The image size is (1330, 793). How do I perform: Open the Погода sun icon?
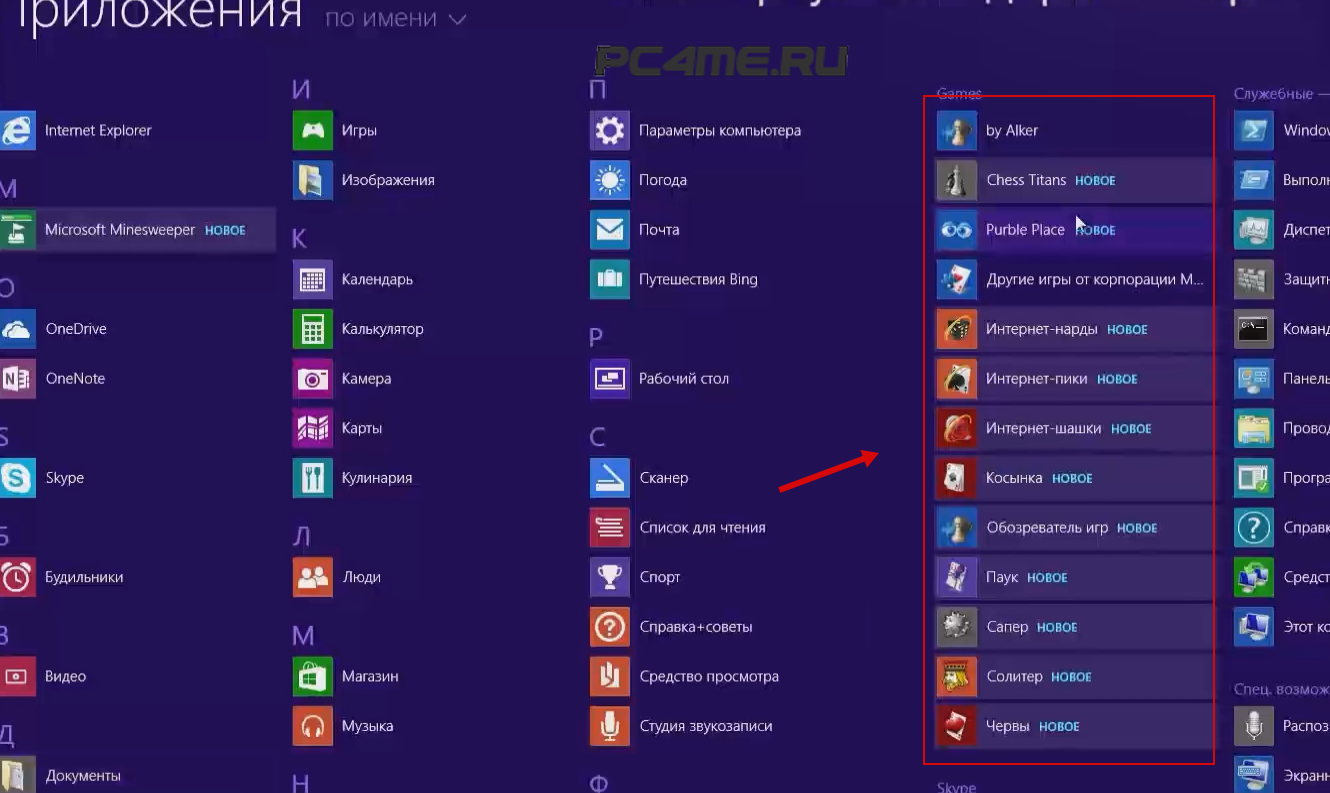coord(610,180)
